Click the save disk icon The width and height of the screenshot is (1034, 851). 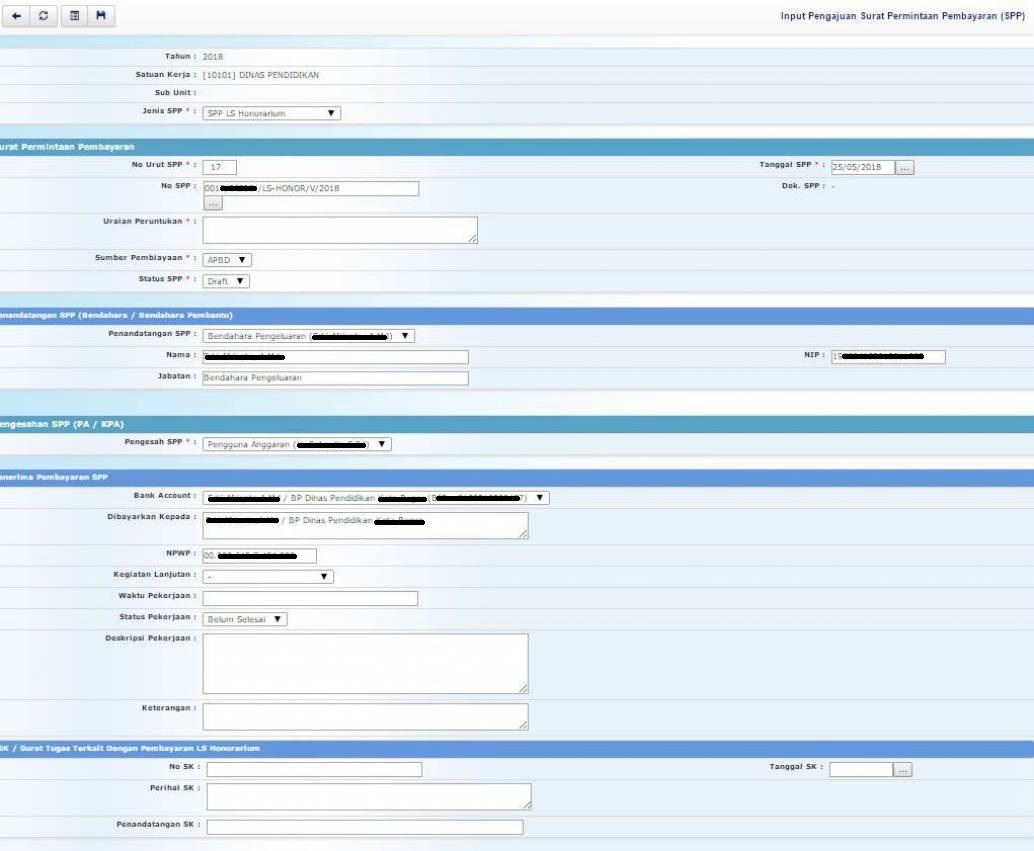pos(100,17)
